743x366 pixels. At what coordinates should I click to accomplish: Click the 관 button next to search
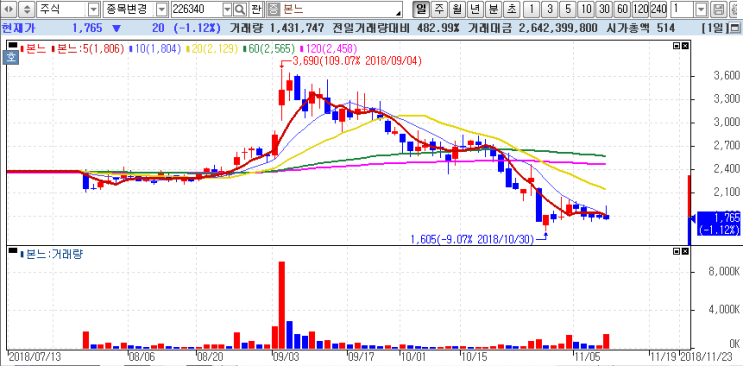pos(256,9)
